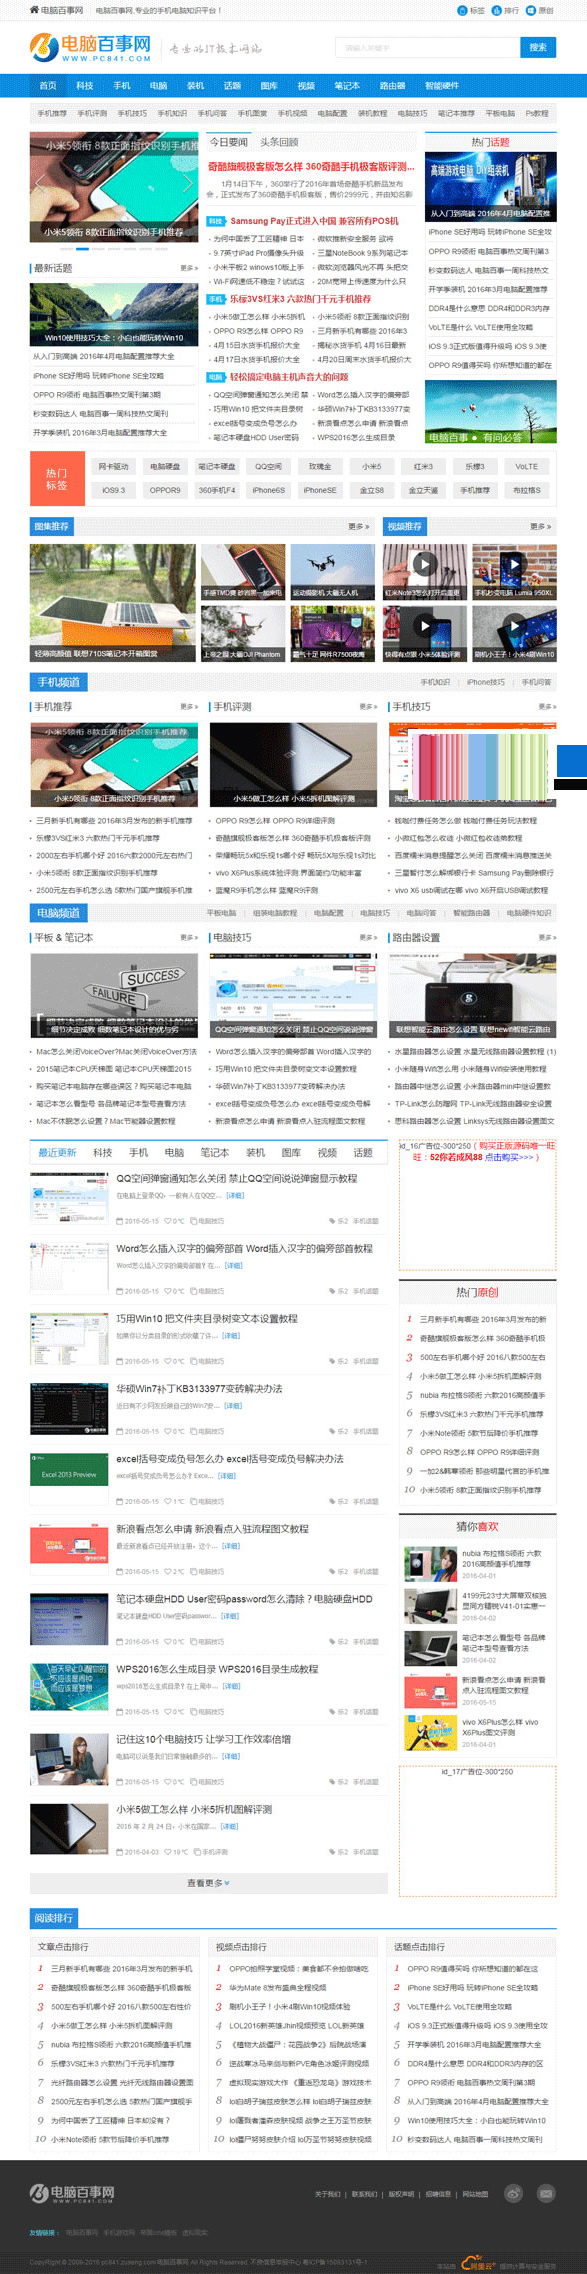This screenshot has height=2274, width=587.
Task: Select the 笔记本 tab in the article list
Action: [214, 1153]
